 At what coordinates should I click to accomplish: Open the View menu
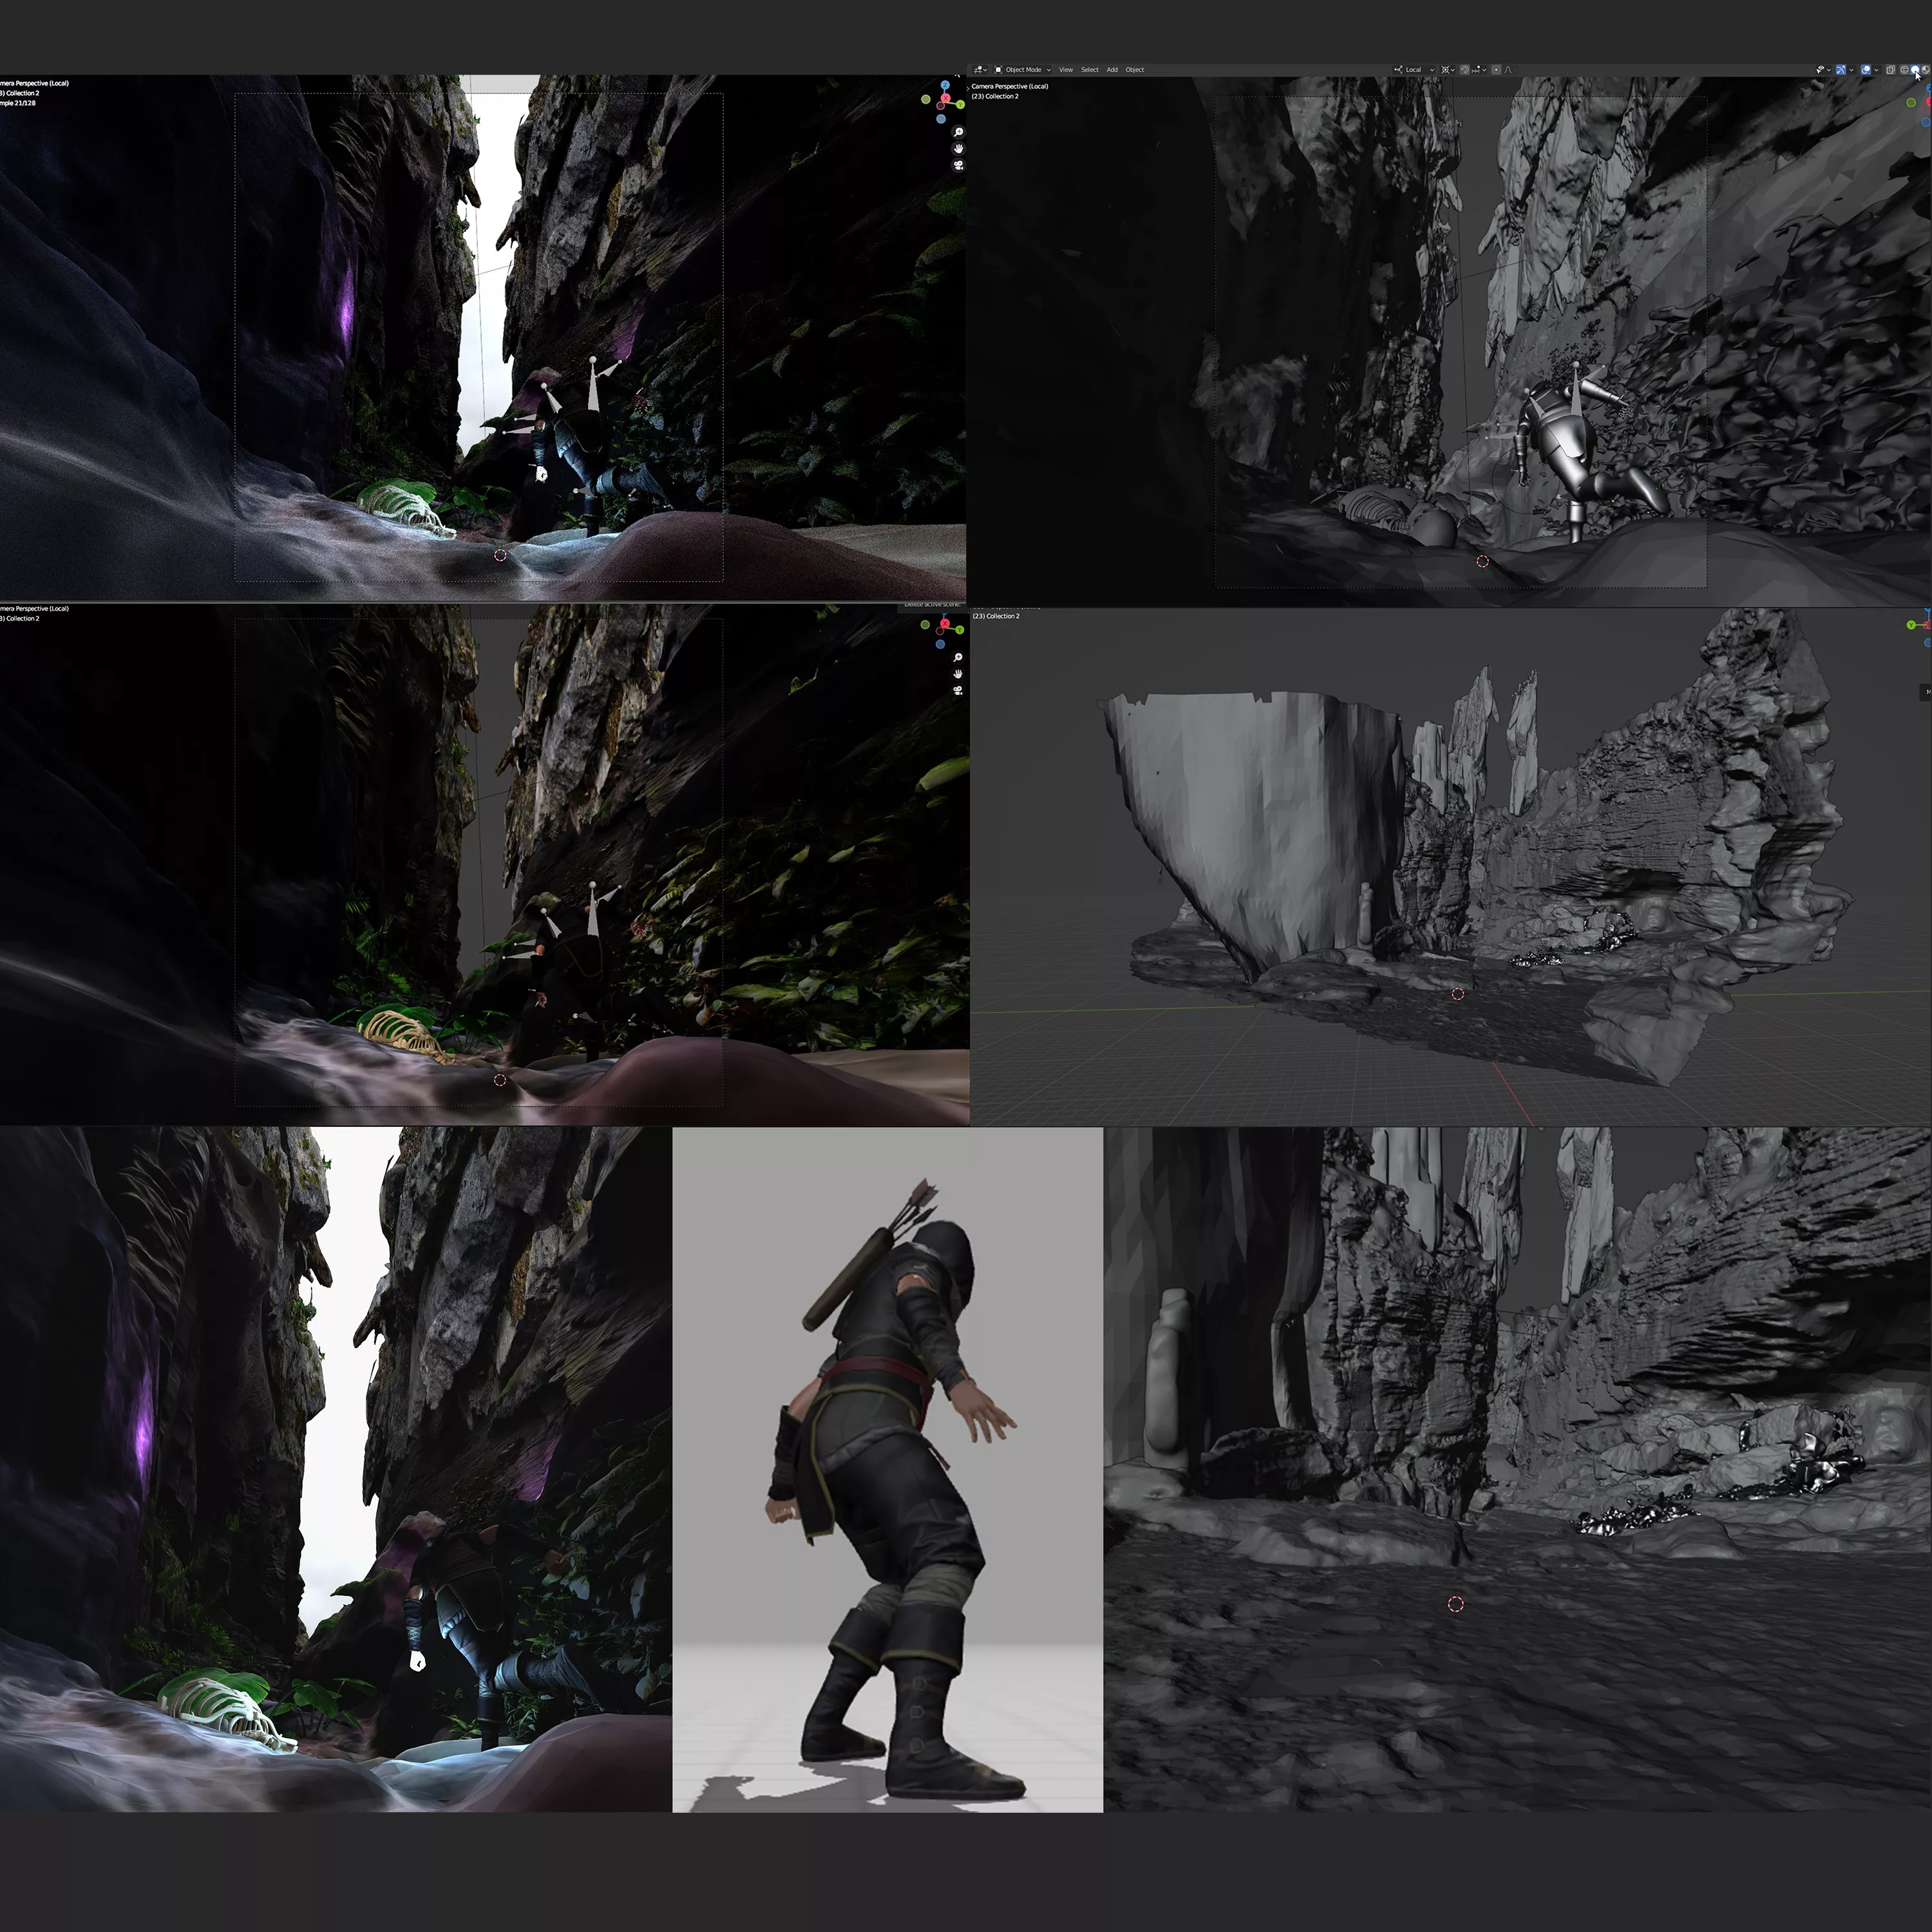pos(1066,70)
